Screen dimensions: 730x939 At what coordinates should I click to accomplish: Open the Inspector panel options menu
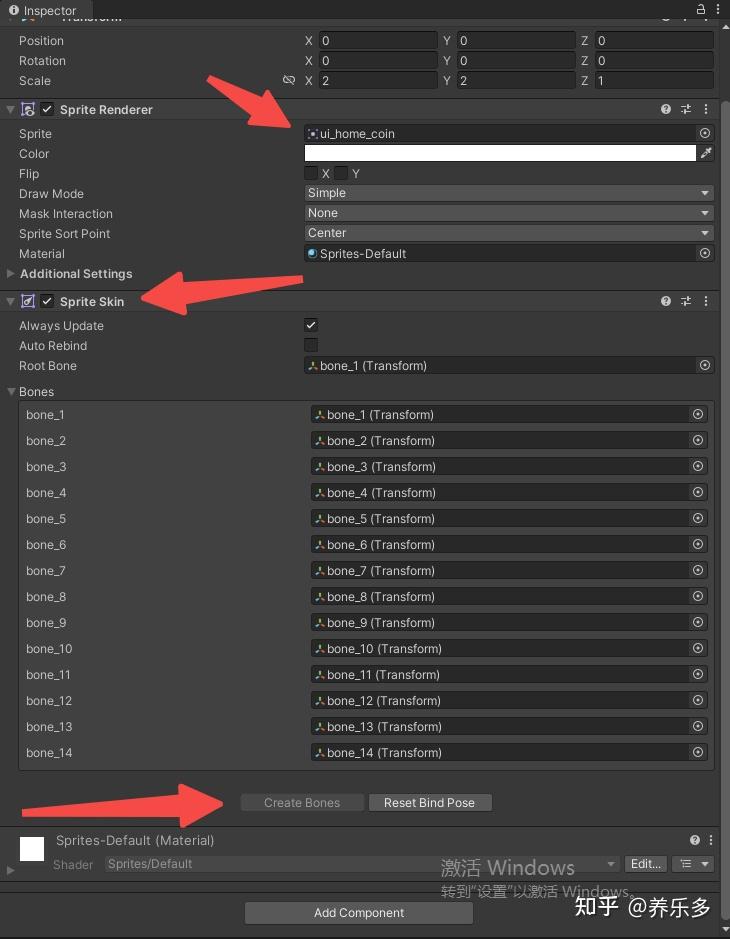tap(718, 9)
